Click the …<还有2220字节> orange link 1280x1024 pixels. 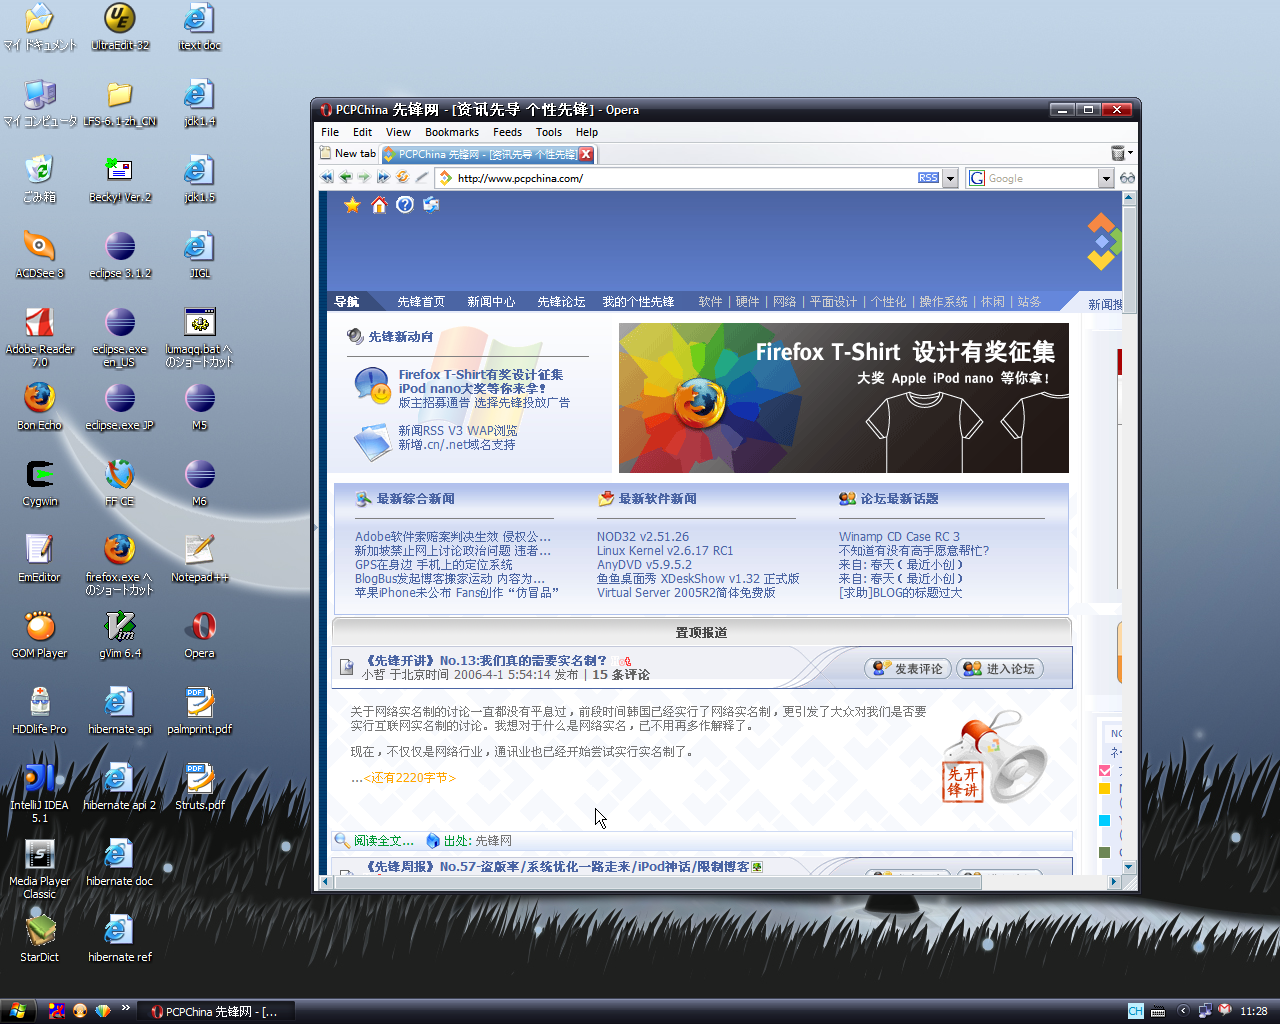pyautogui.click(x=404, y=777)
